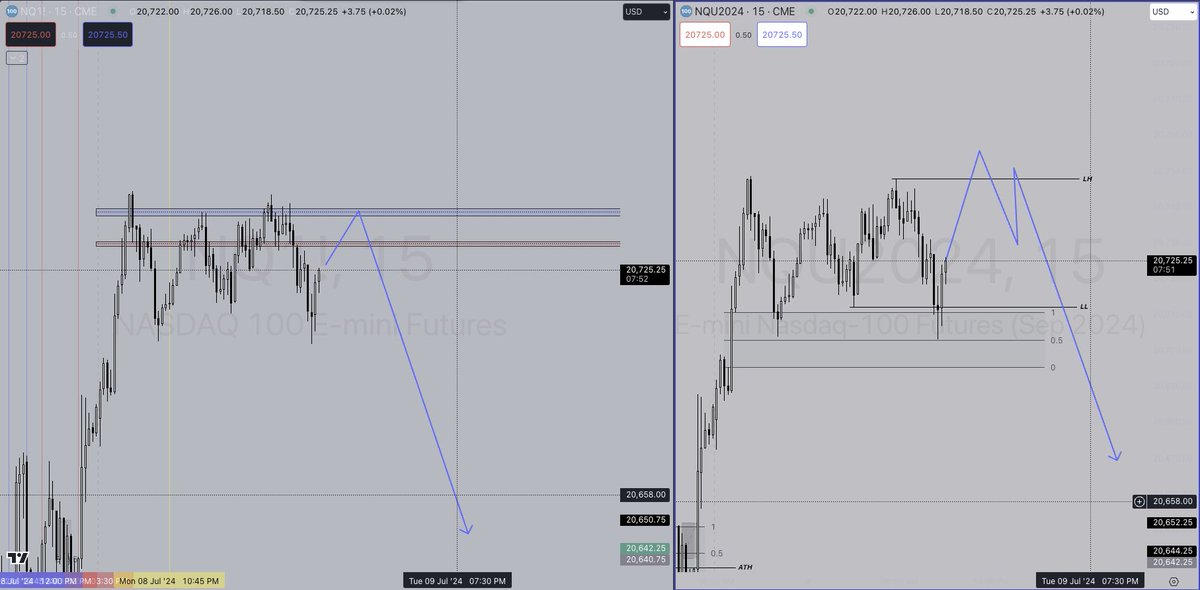
Task: Click left chart's Tue 09 Jul '24 07:30 PM label
Action: 459,580
